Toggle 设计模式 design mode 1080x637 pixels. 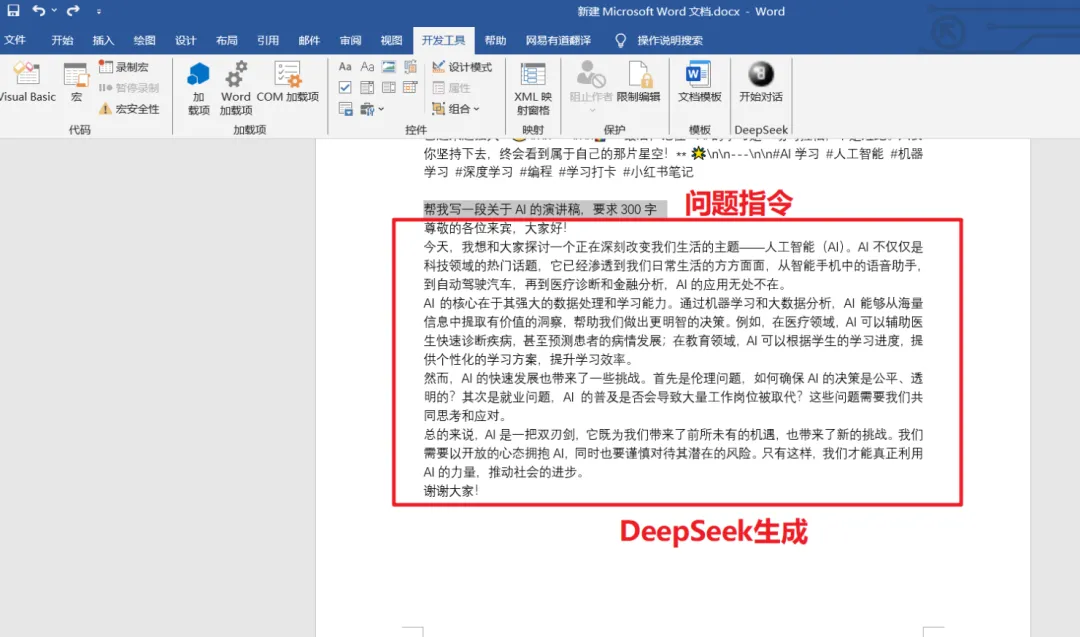tap(462, 67)
